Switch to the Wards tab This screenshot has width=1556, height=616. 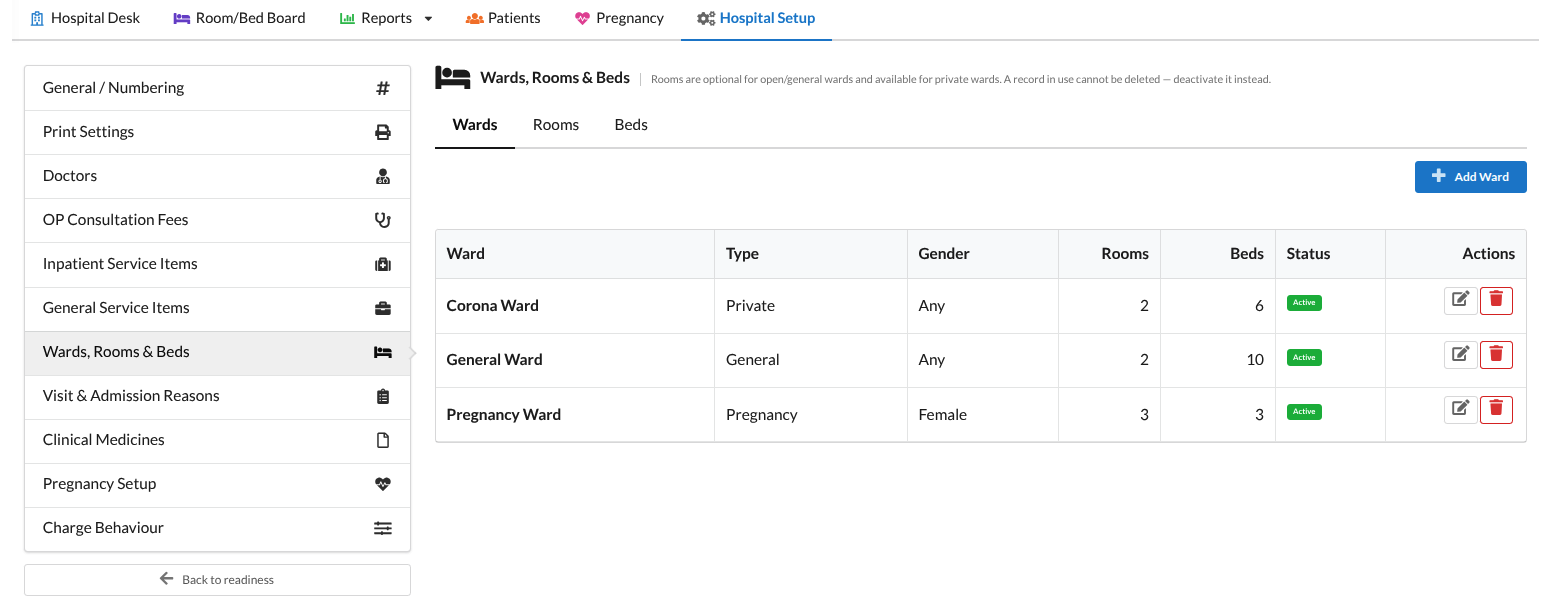pyautogui.click(x=475, y=125)
